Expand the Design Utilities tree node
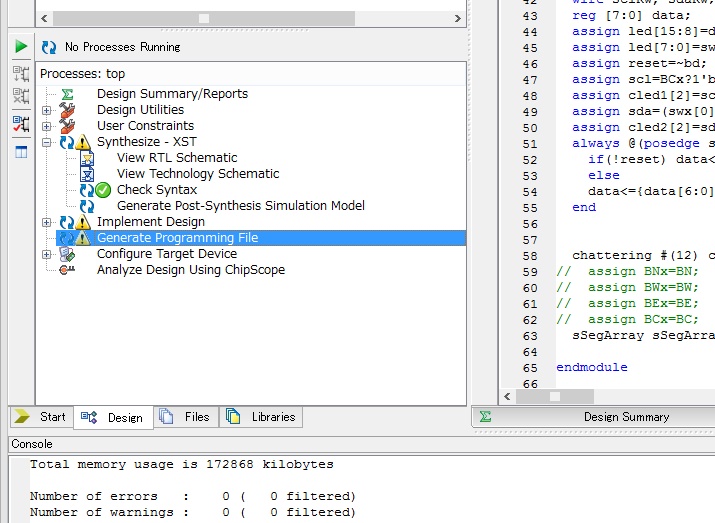This screenshot has width=715, height=523. pos(47,110)
